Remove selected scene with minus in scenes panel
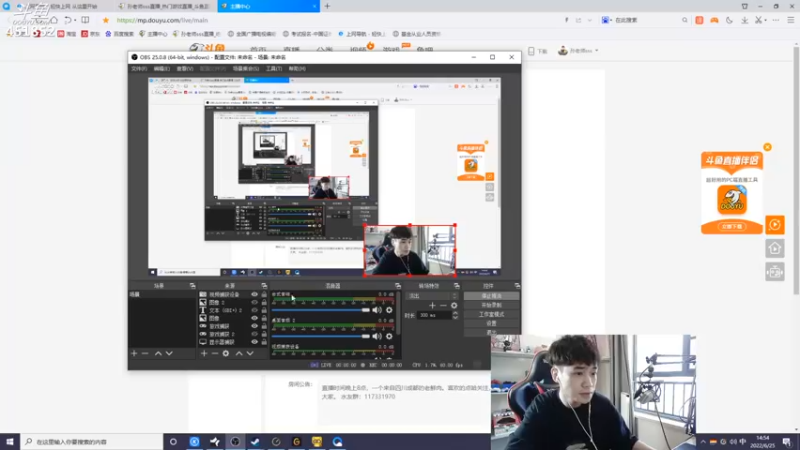Image resolution: width=800 pixels, height=450 pixels. 145,353
